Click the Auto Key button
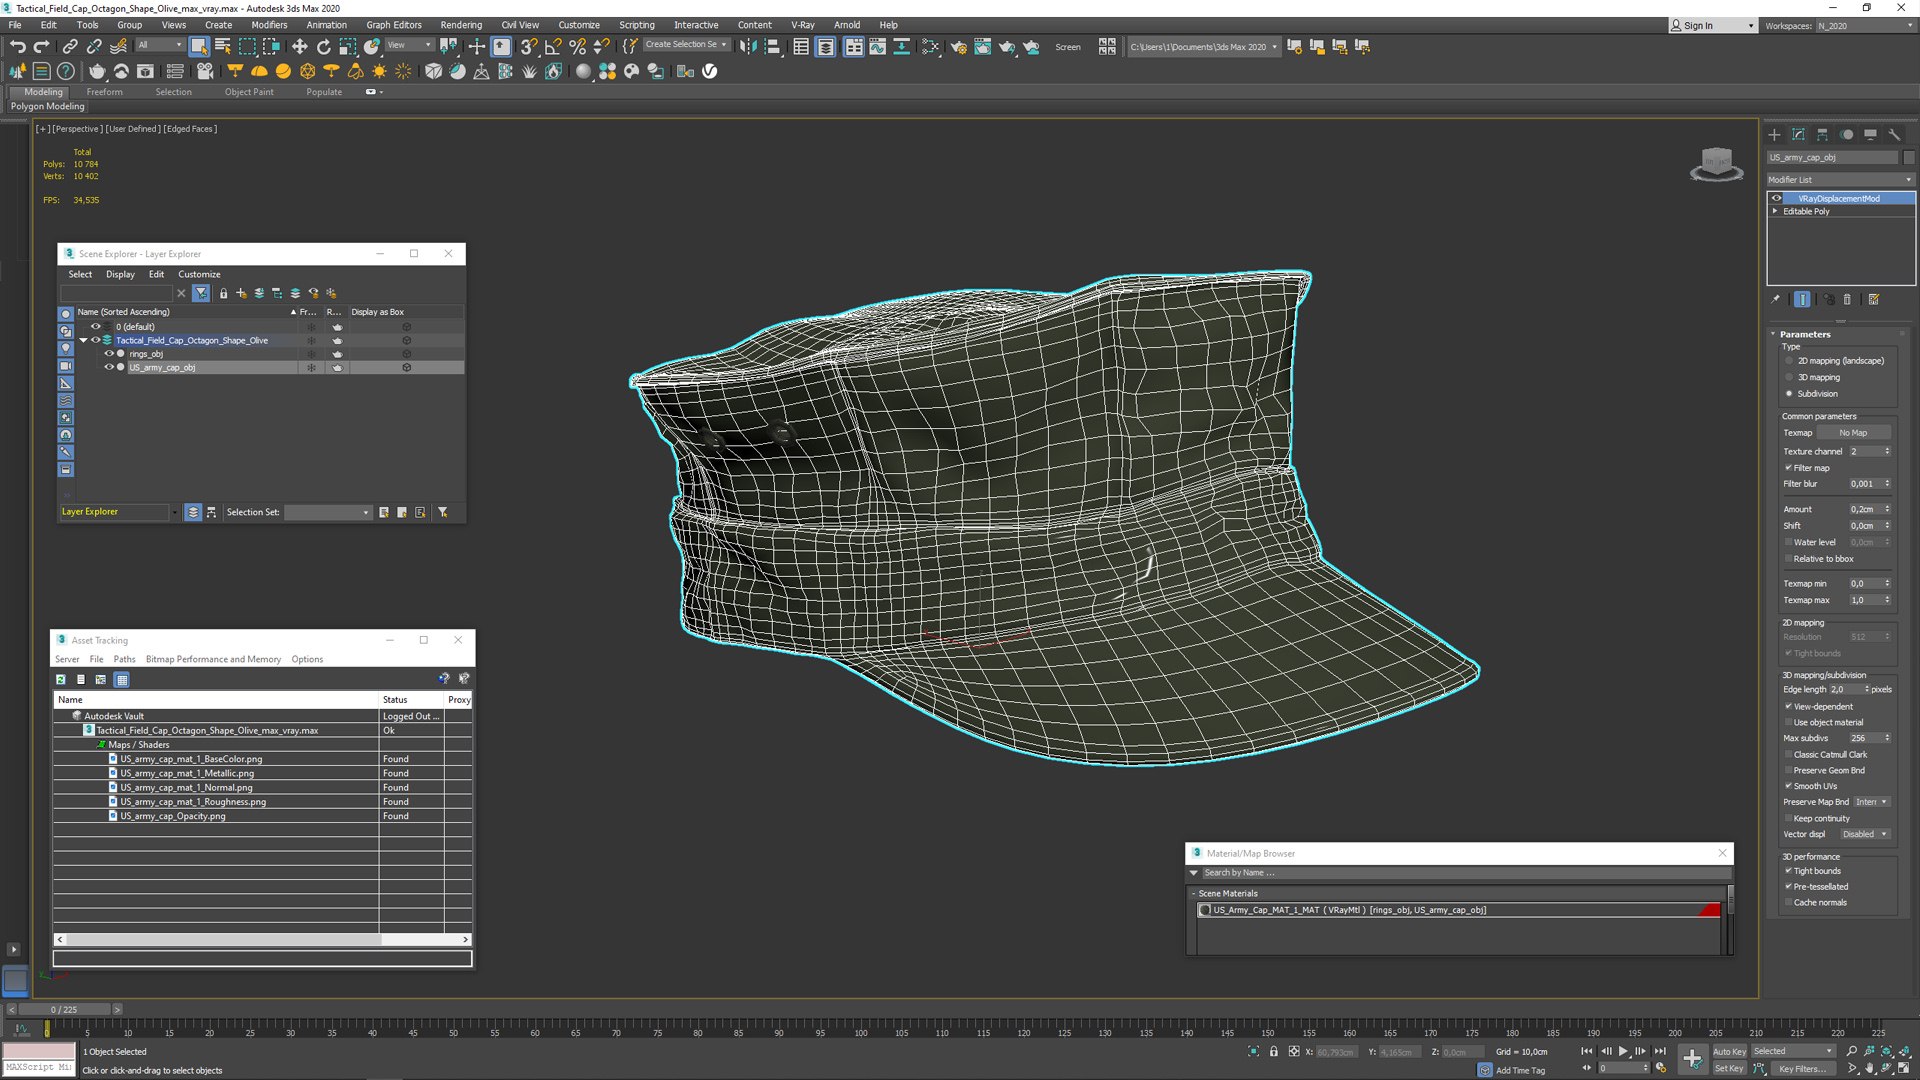 [1728, 1051]
